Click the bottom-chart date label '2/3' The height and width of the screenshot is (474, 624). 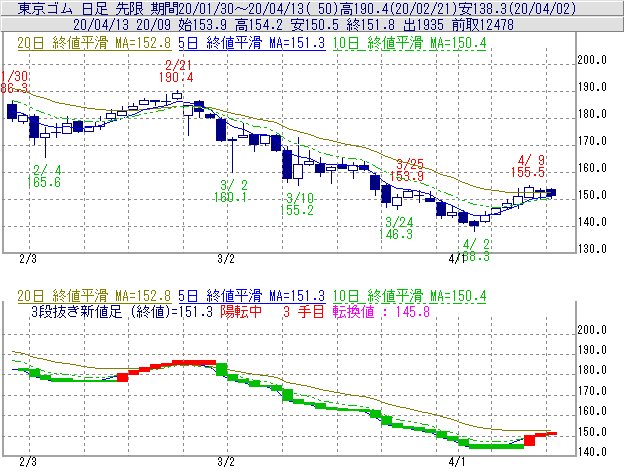tap(28, 462)
